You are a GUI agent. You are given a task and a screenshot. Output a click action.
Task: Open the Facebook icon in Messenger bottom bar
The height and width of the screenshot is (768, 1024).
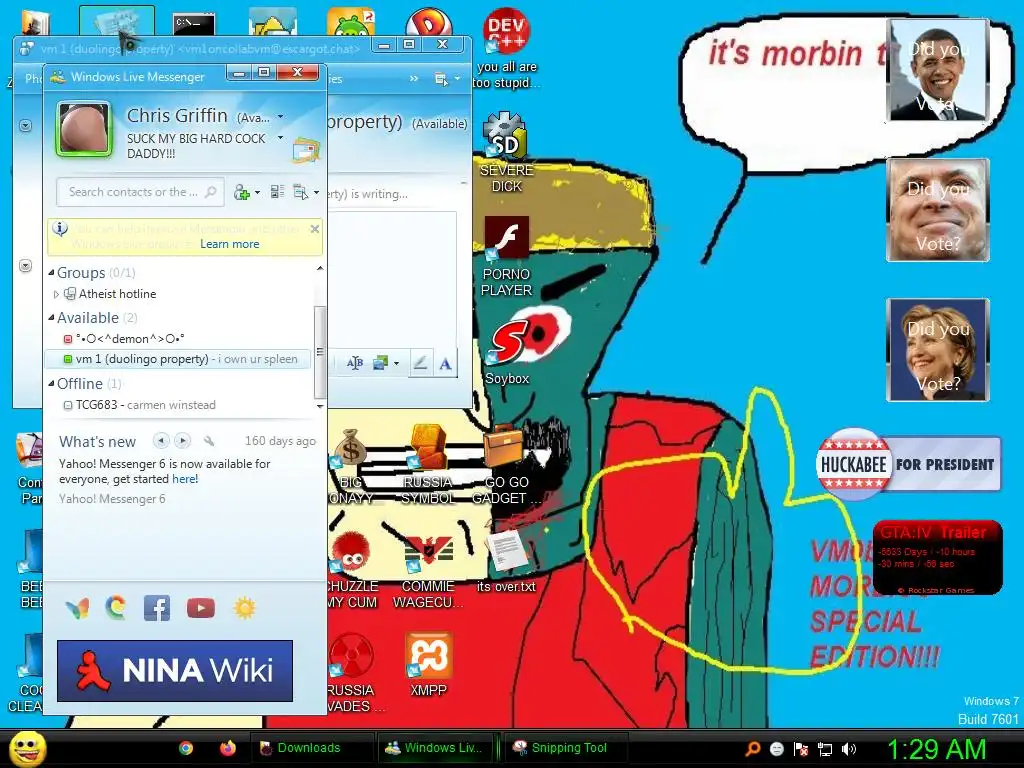click(157, 608)
